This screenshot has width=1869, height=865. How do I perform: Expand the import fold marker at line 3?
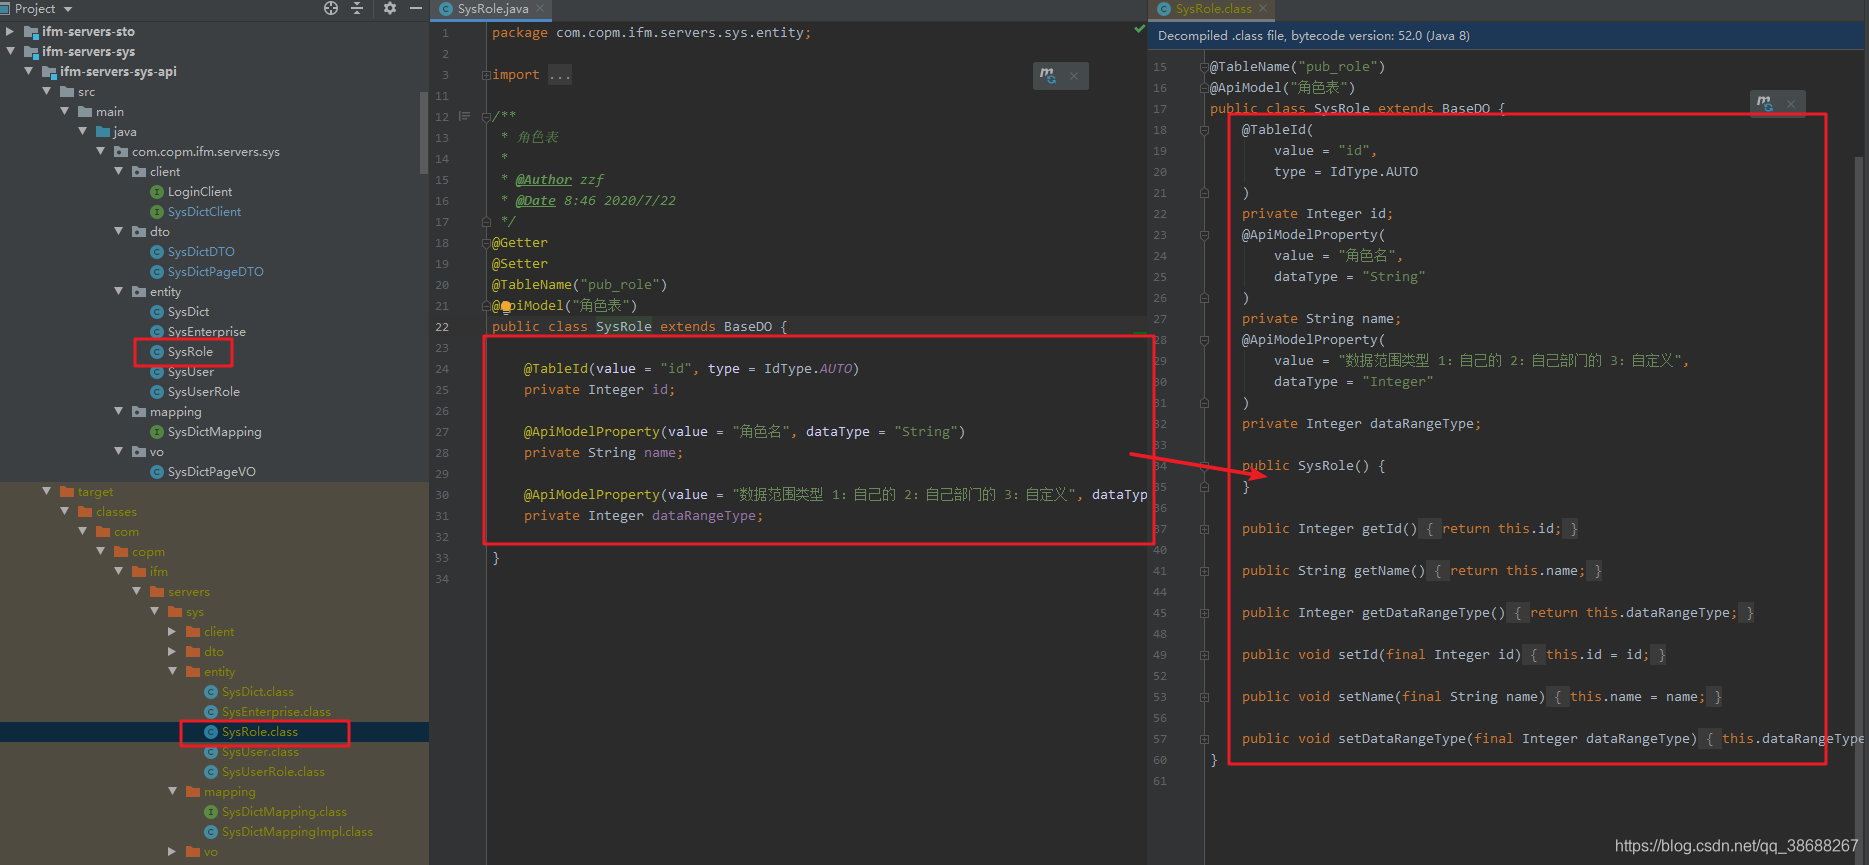click(x=486, y=75)
